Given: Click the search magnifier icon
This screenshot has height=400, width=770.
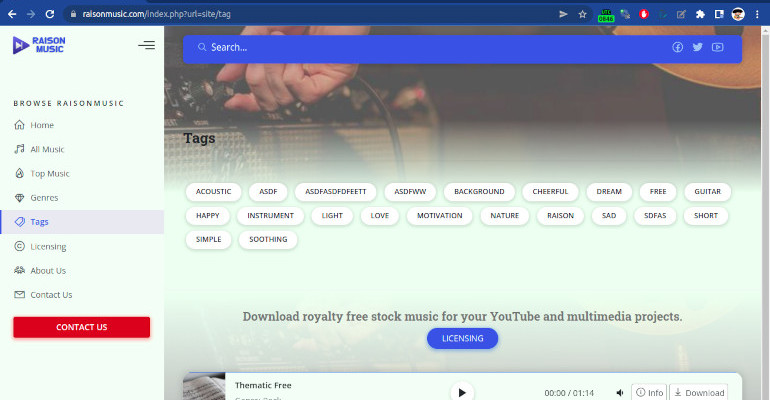Looking at the screenshot, I should pos(202,47).
